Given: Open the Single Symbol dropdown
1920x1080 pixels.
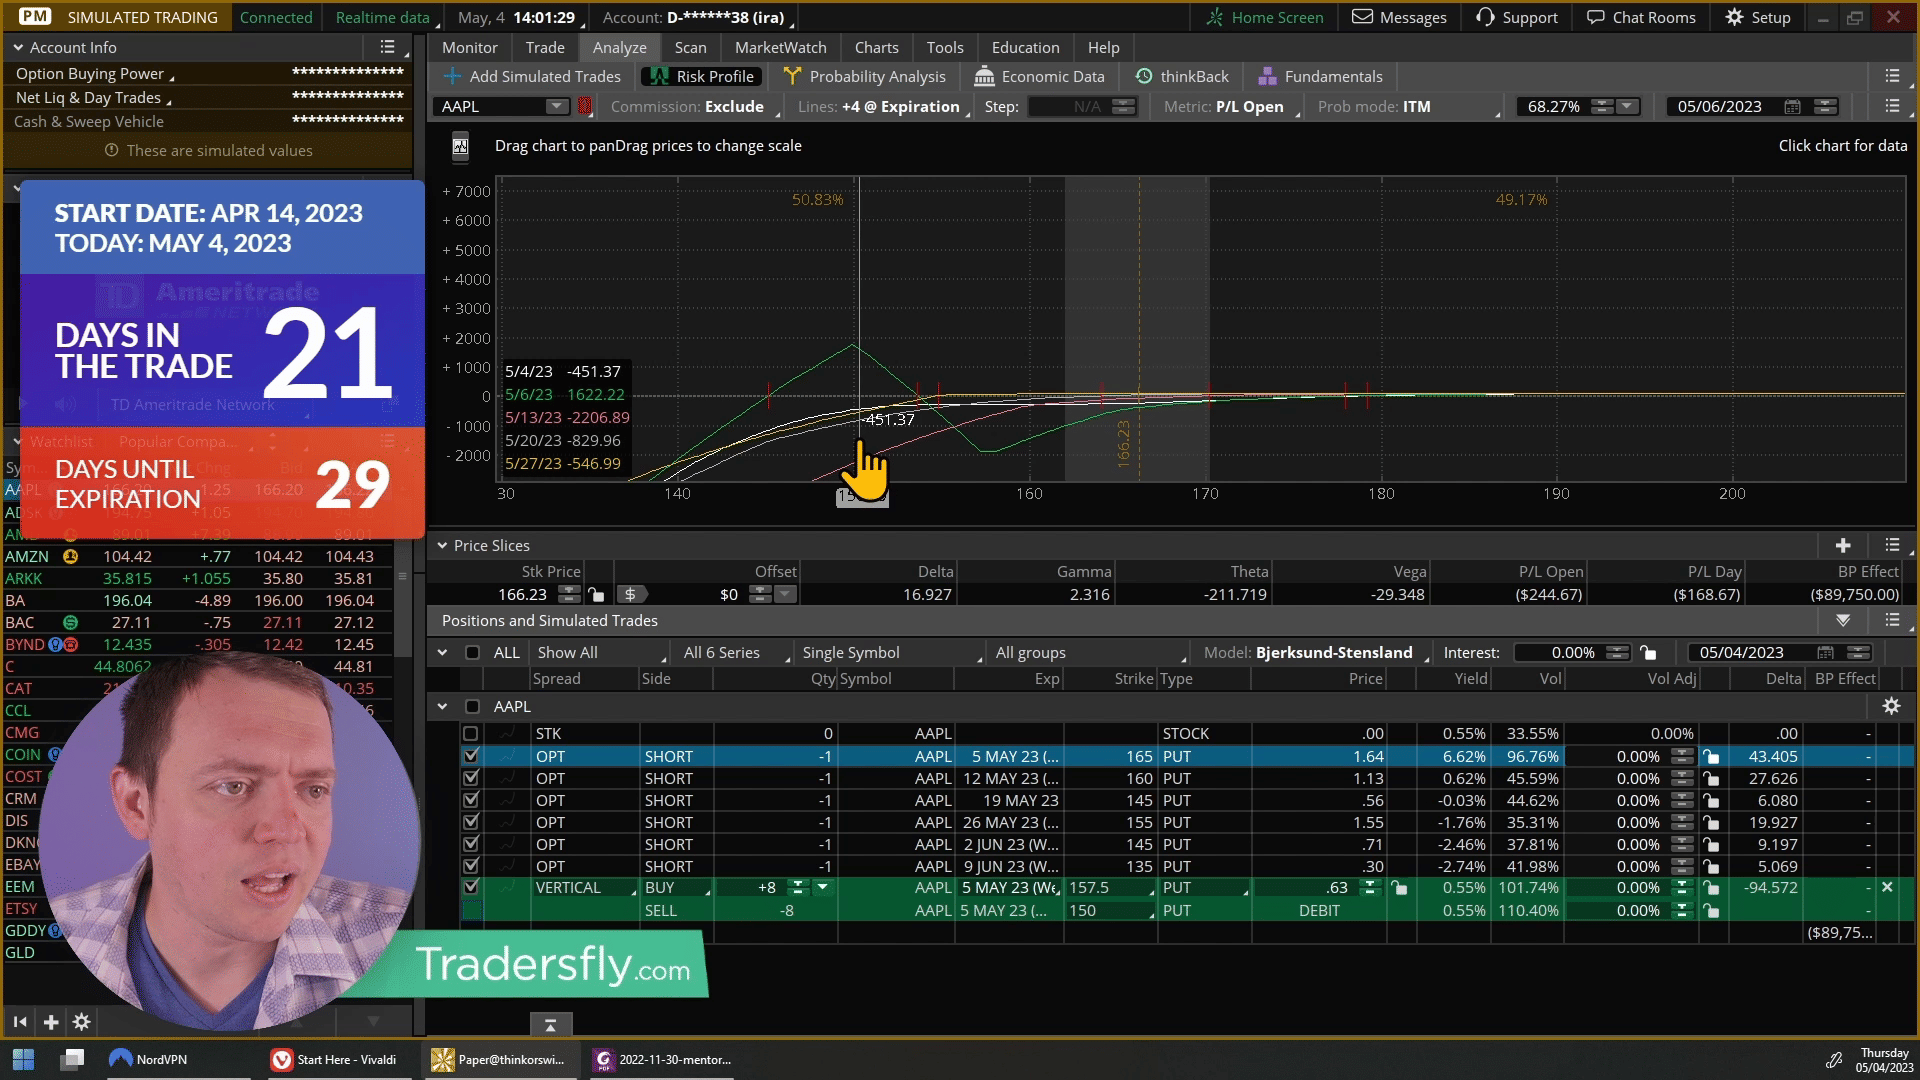Looking at the screenshot, I should [x=892, y=652].
